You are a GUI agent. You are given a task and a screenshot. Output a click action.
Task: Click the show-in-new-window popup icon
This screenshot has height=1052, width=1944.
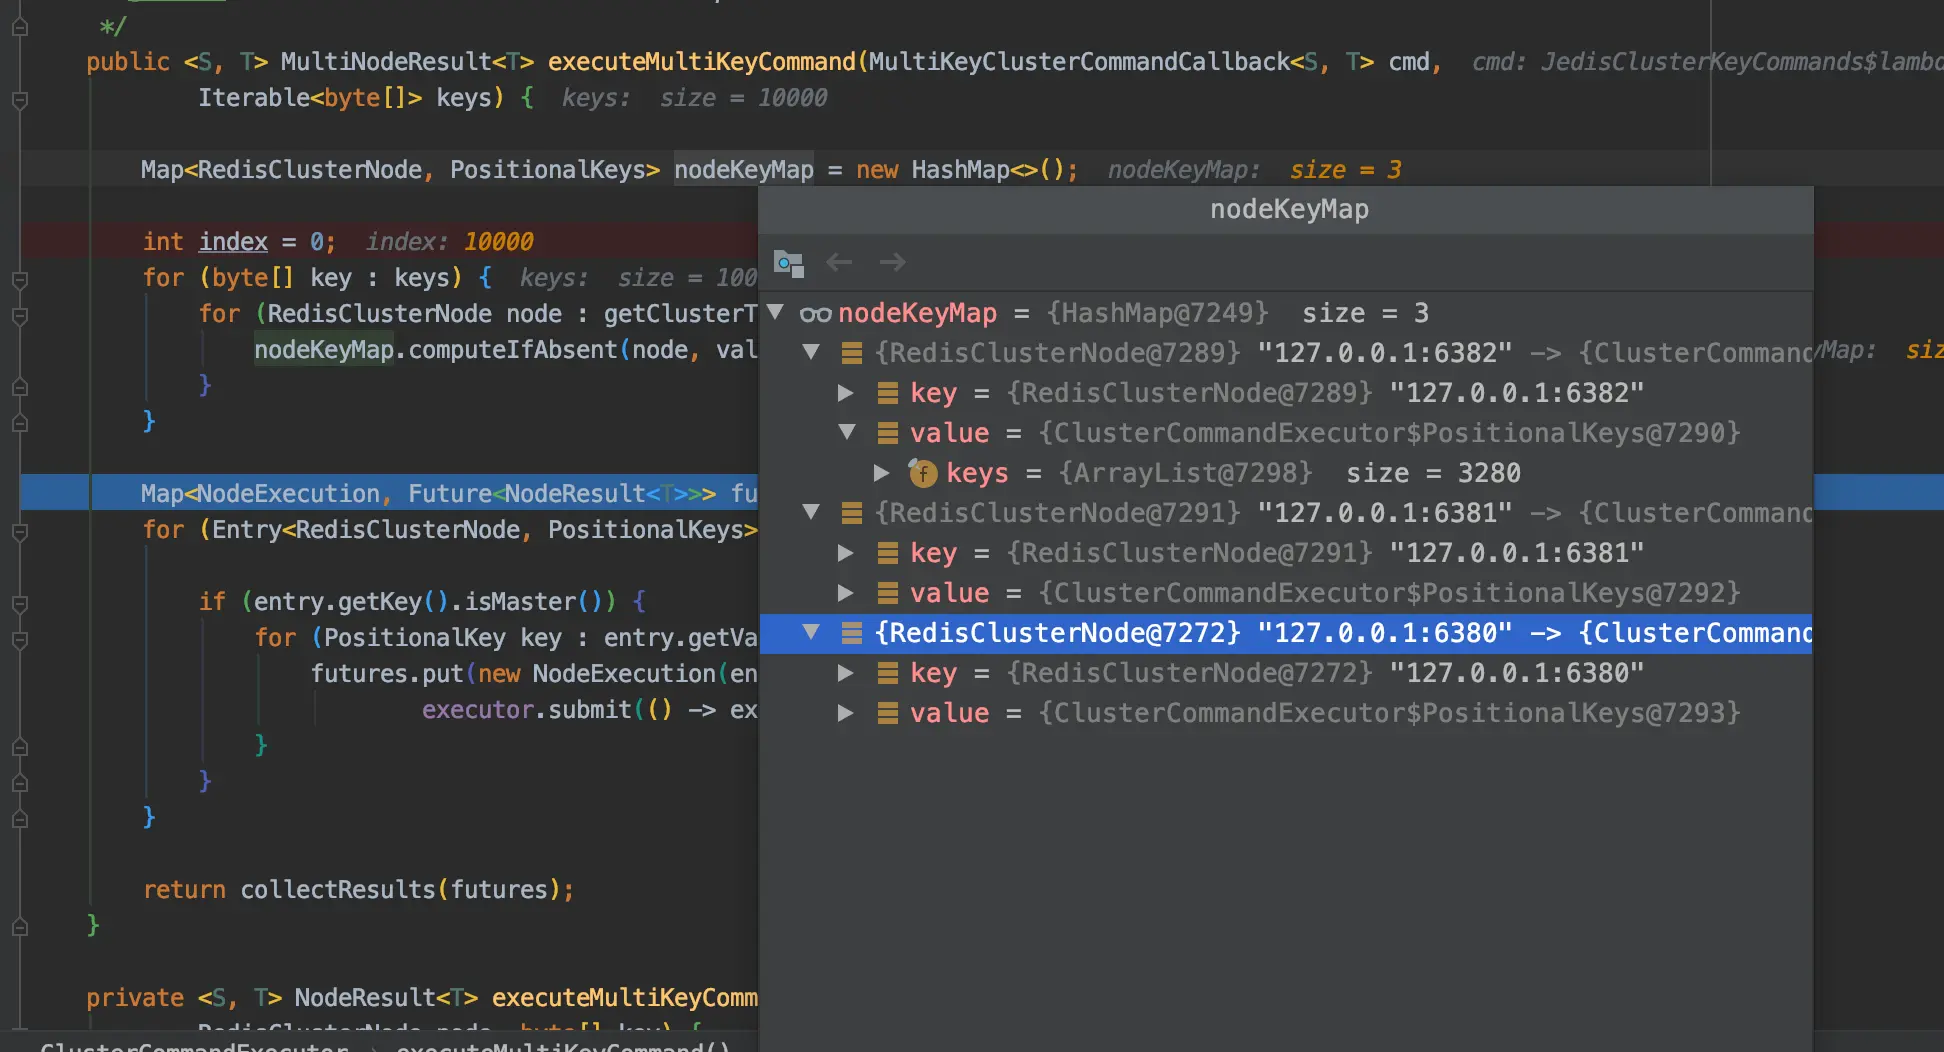[x=788, y=263]
